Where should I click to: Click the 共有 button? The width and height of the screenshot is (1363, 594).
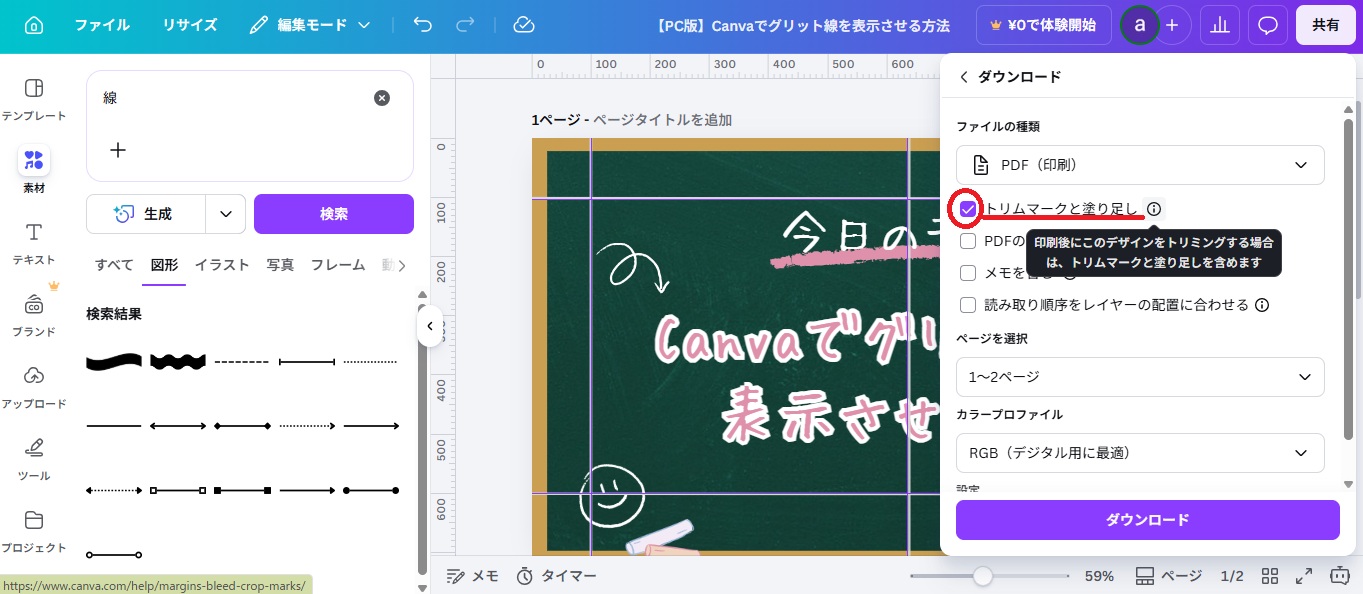point(1326,25)
